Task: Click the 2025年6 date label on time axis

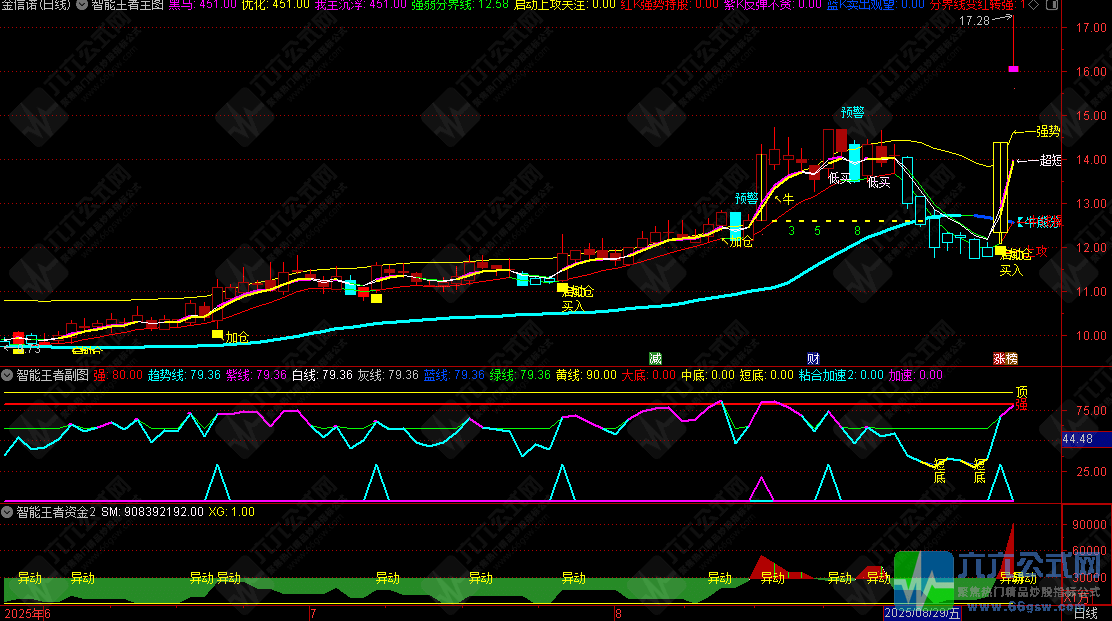Action: point(28,613)
